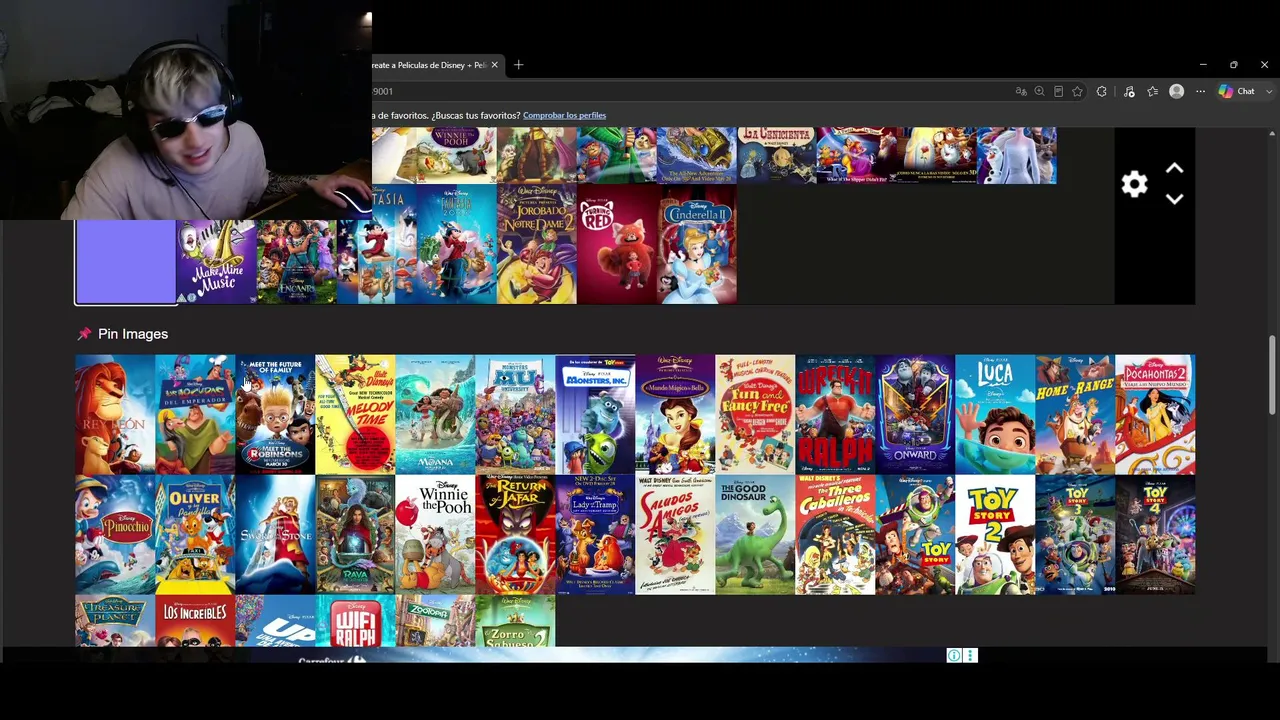Open the immersive reader icon
The height and width of the screenshot is (720, 1280).
pos(1058,91)
